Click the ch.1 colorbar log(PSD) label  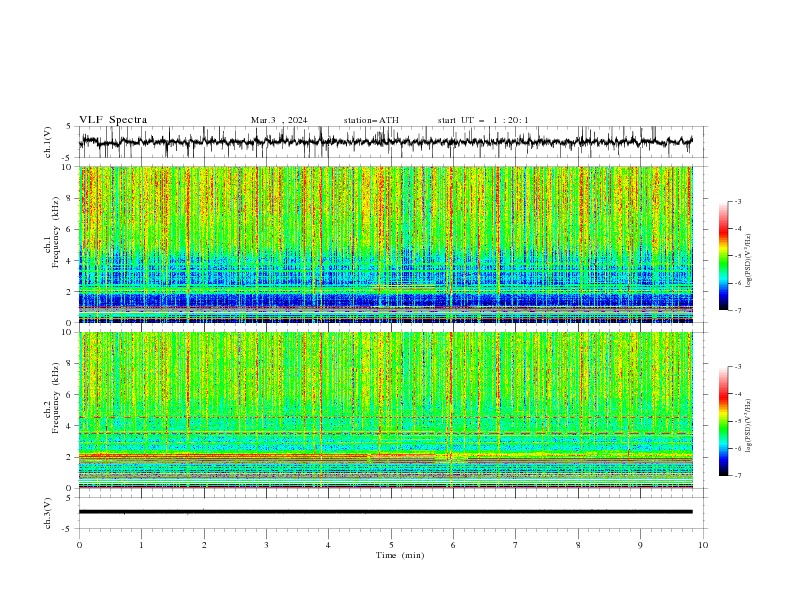(x=748, y=261)
